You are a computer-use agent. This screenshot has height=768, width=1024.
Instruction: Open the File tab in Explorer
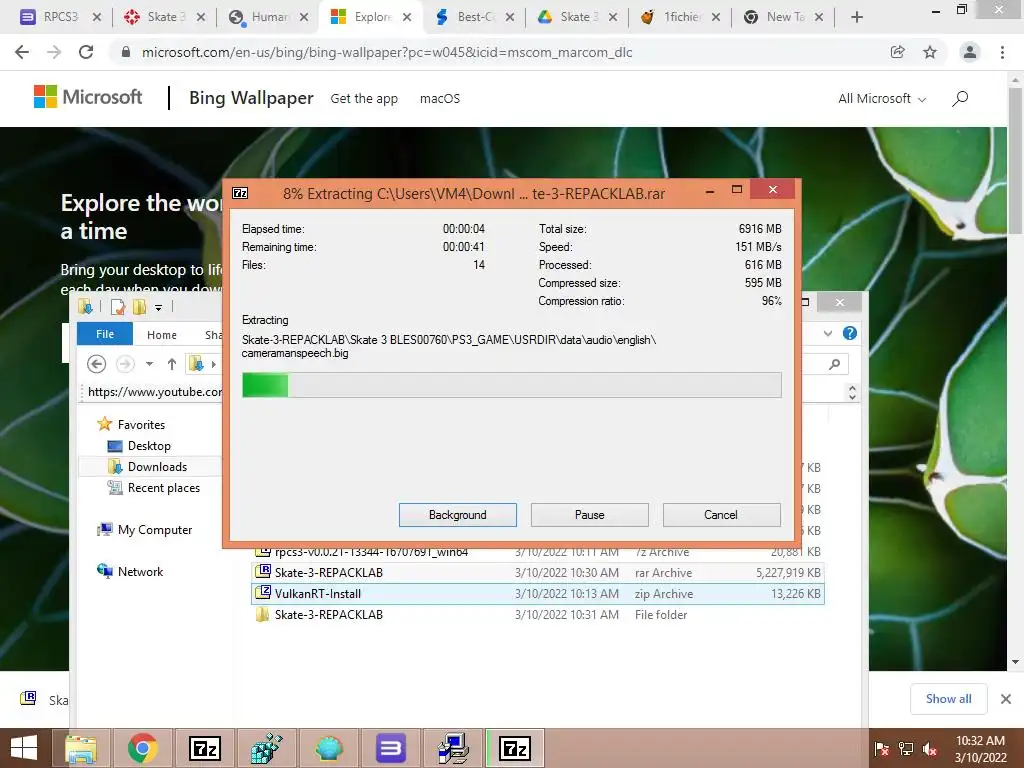click(105, 334)
